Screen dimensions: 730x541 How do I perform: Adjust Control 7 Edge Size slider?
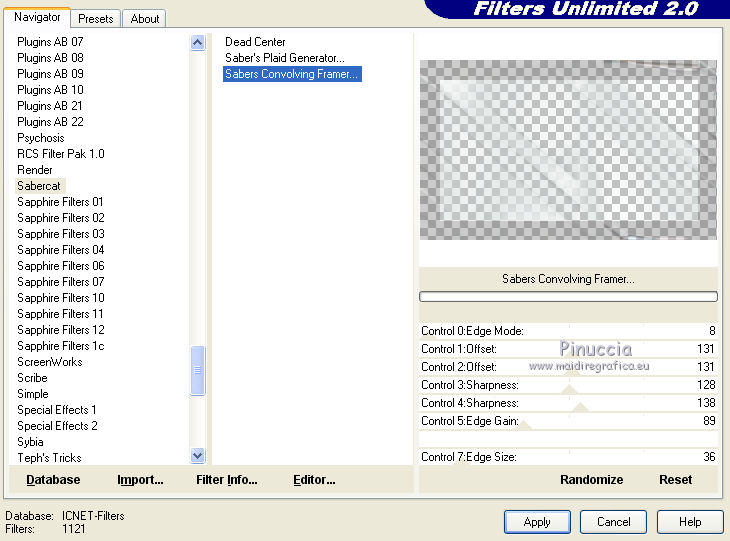(x=568, y=457)
